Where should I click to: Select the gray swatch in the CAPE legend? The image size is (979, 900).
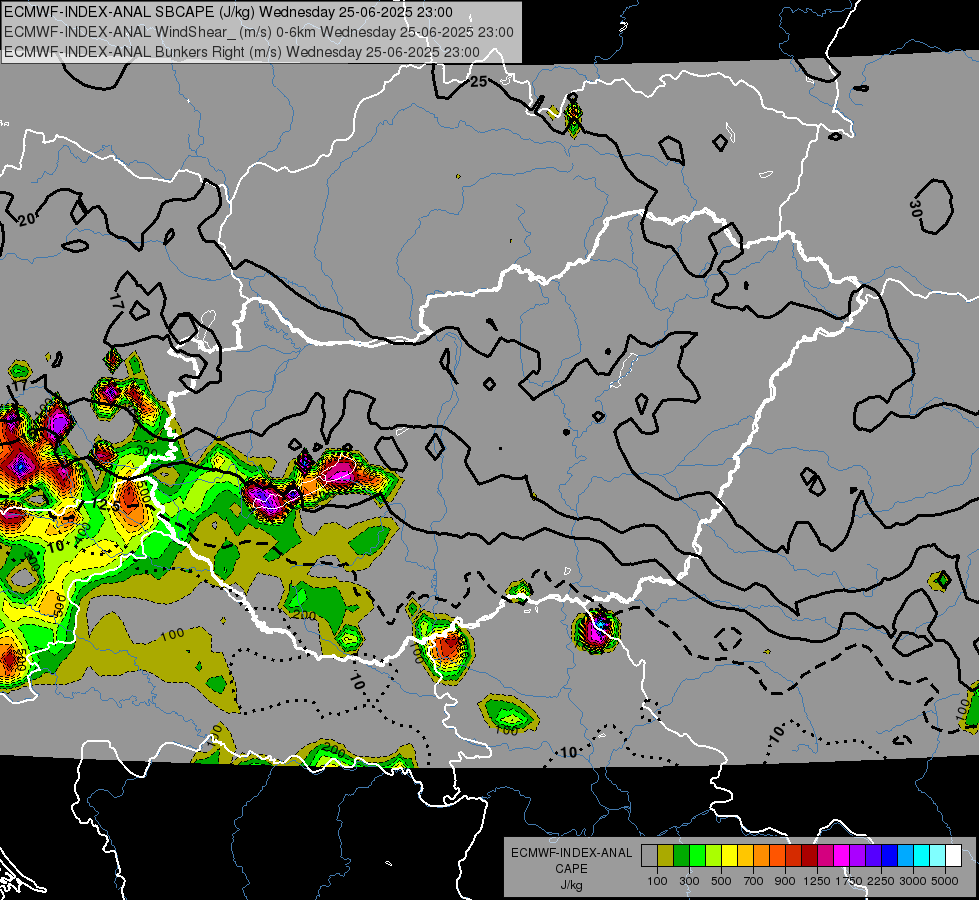tap(649, 855)
